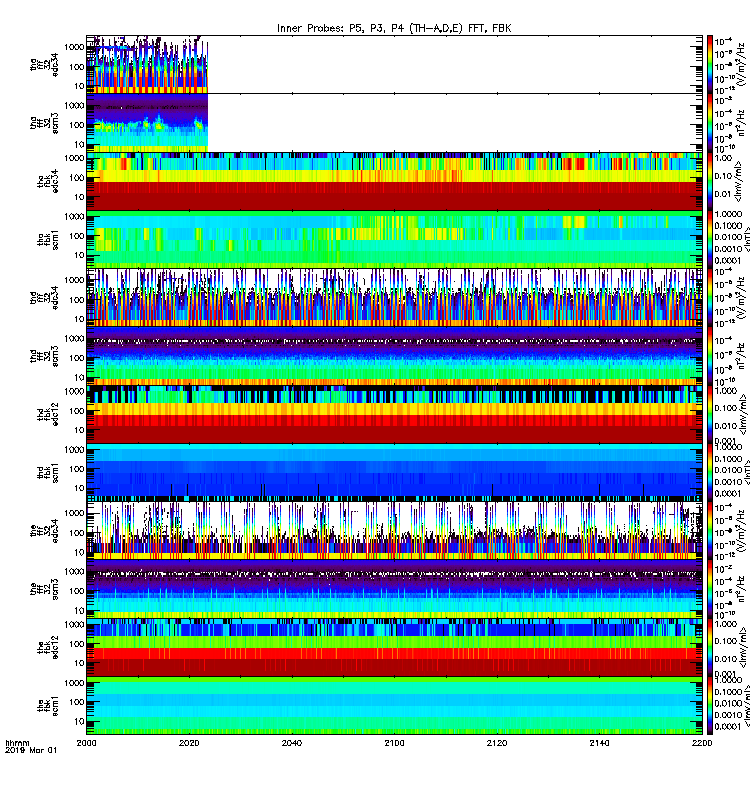Viewport: 750px width, 800px height.
Task: Click the 'tha fff 32 edc34' panel label
Action: (44, 64)
